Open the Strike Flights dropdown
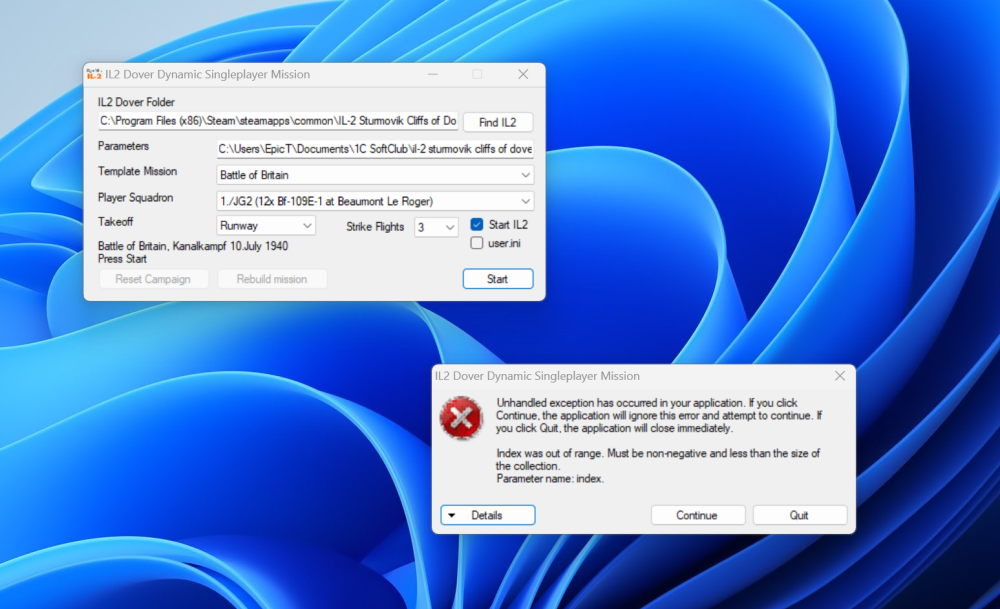The height and width of the screenshot is (609, 1000). [448, 227]
